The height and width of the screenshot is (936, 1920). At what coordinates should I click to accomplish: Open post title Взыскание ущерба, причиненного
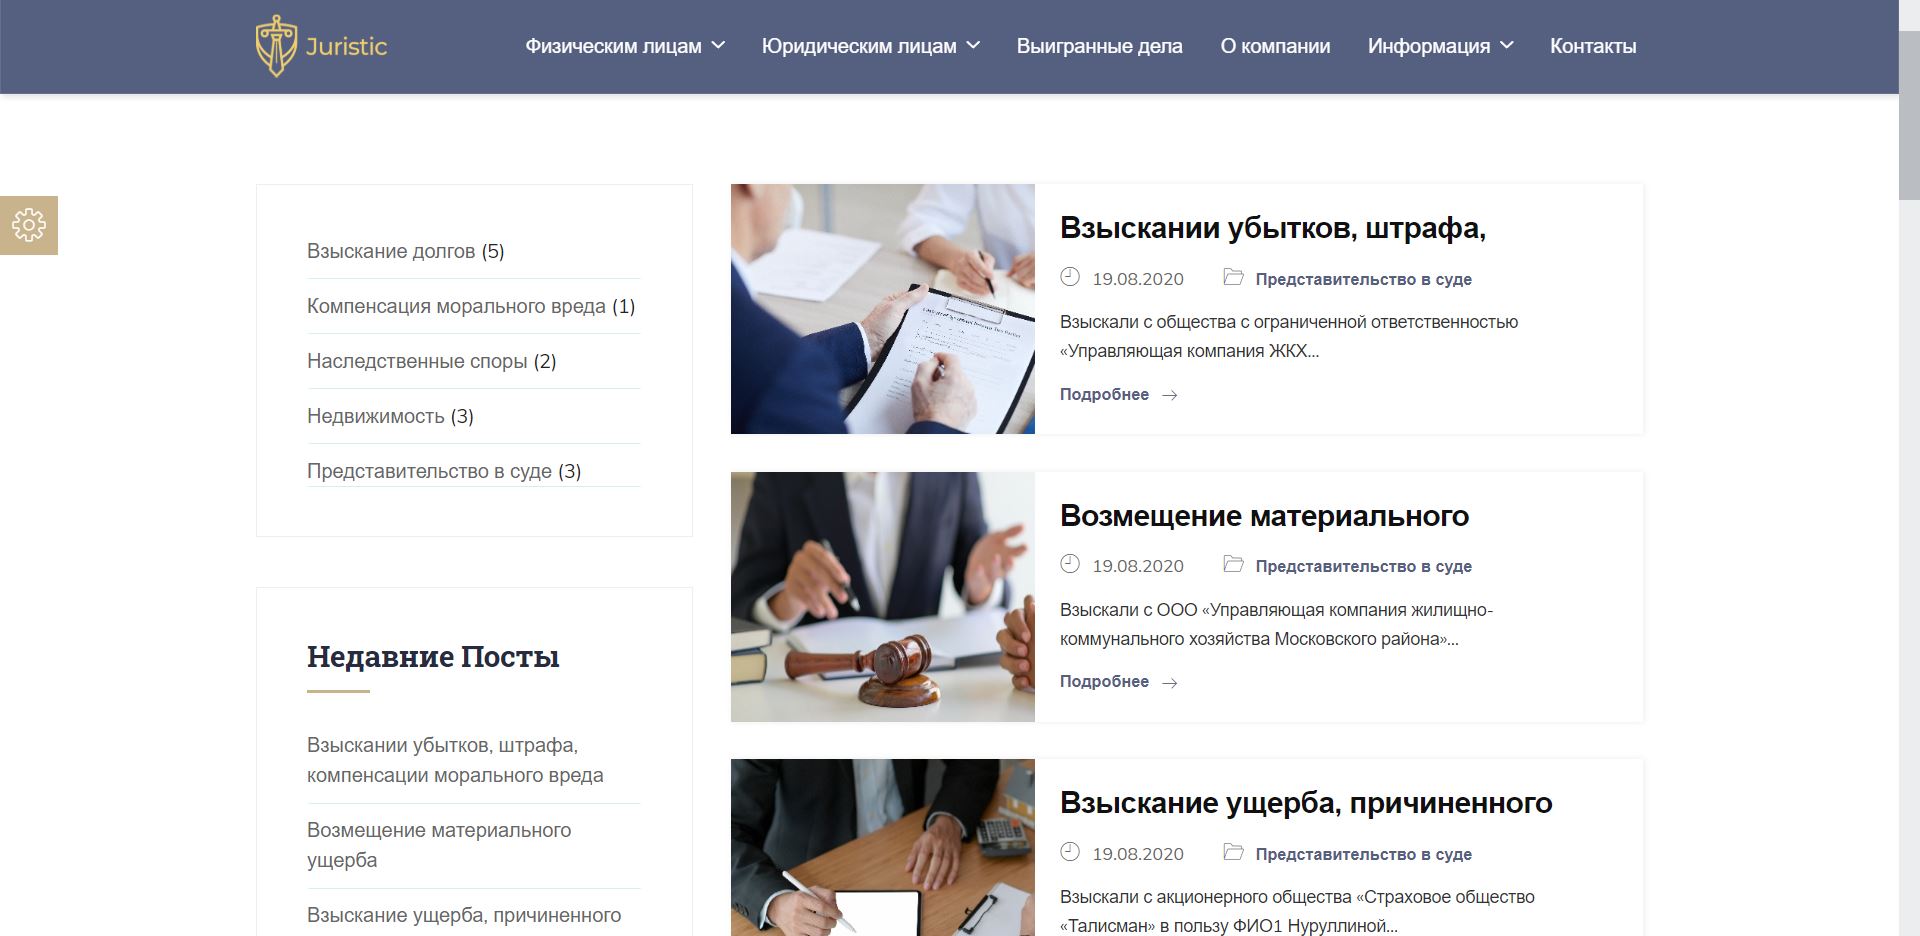1306,803
